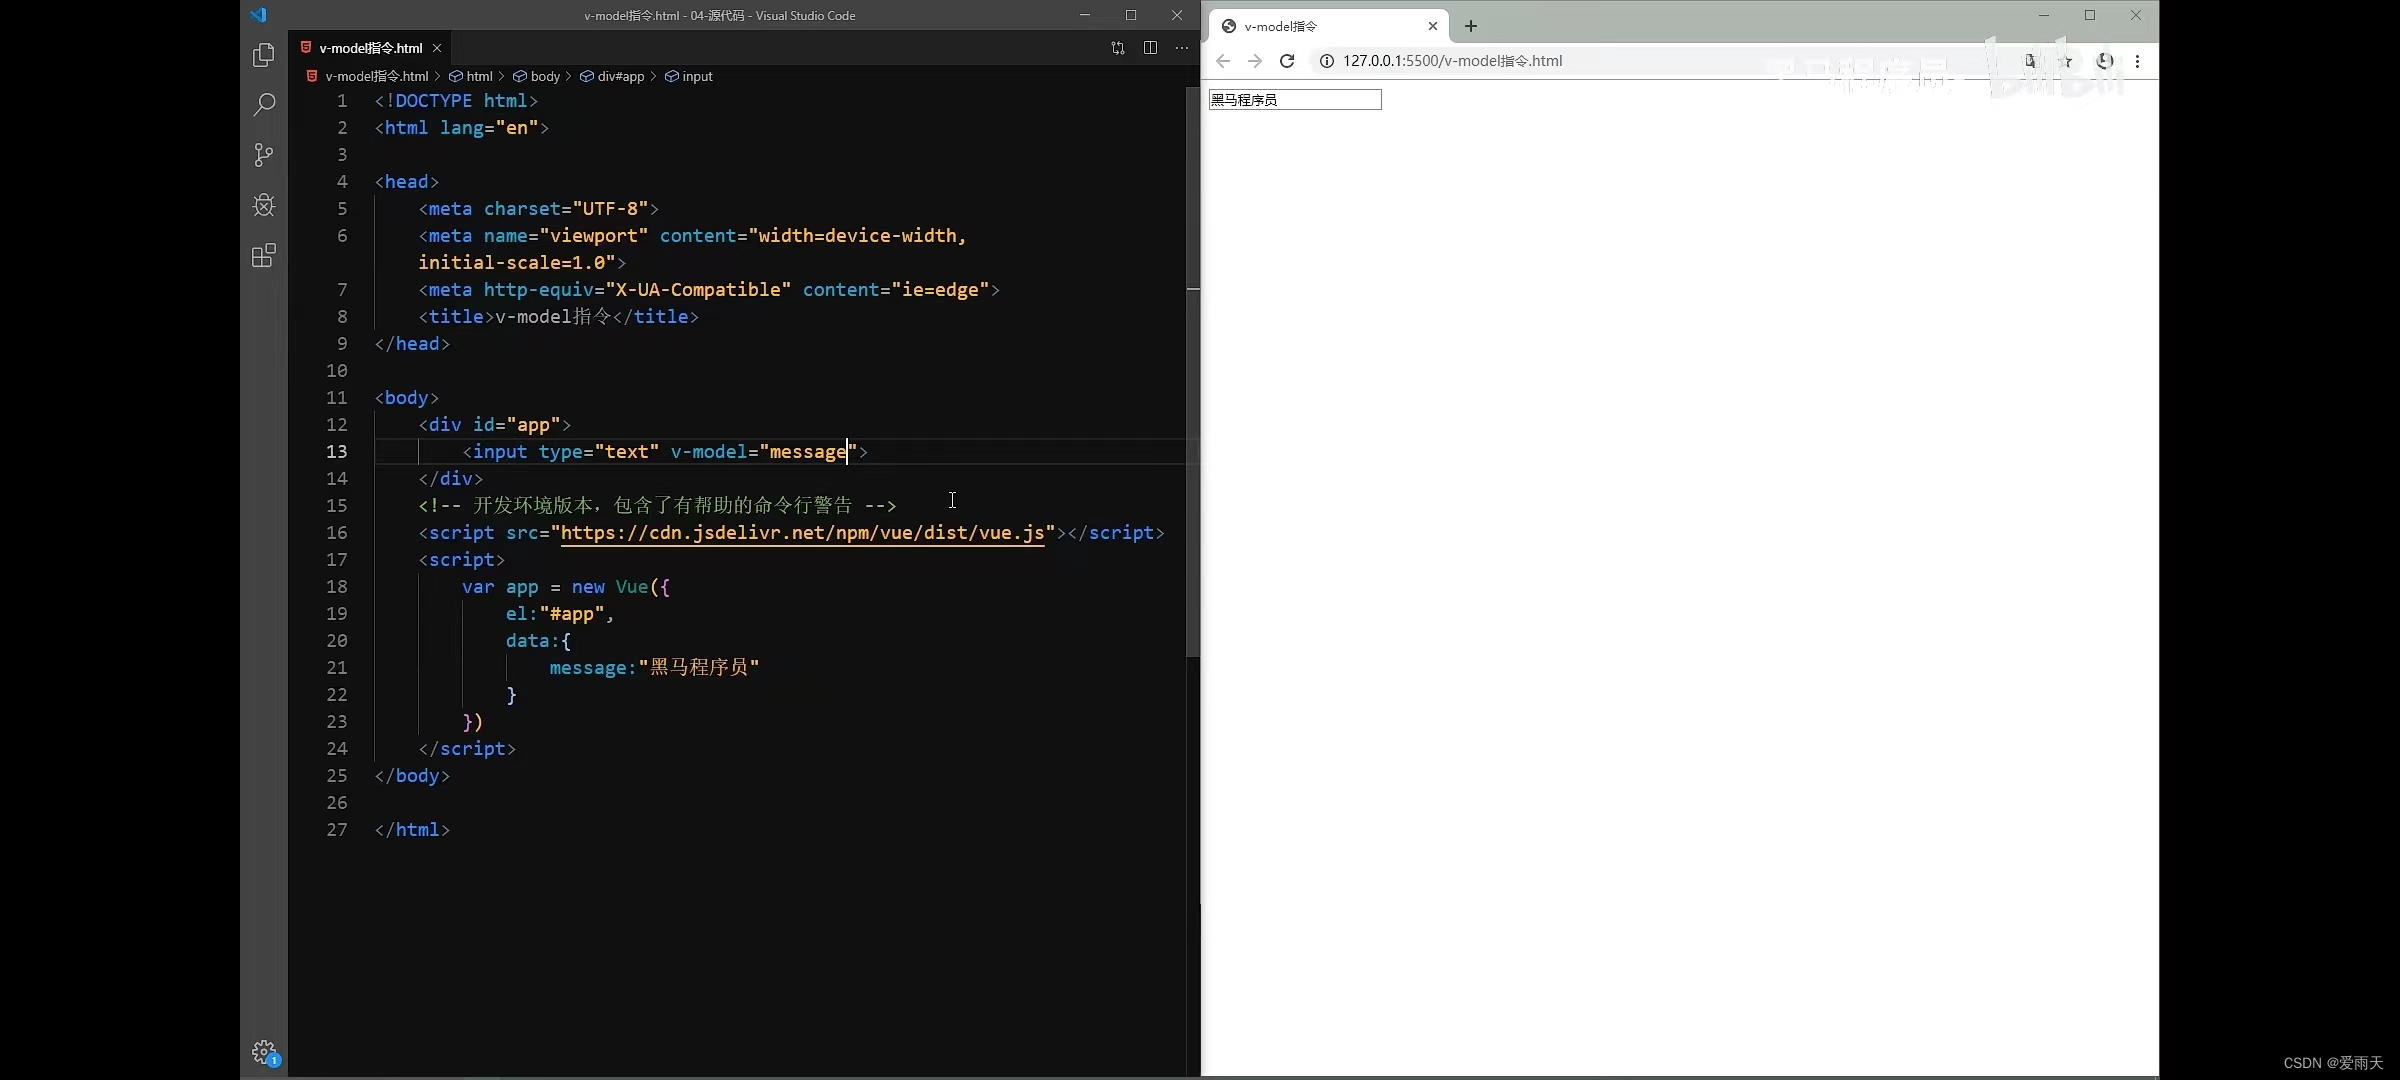Split the editor to the right

click(1150, 48)
